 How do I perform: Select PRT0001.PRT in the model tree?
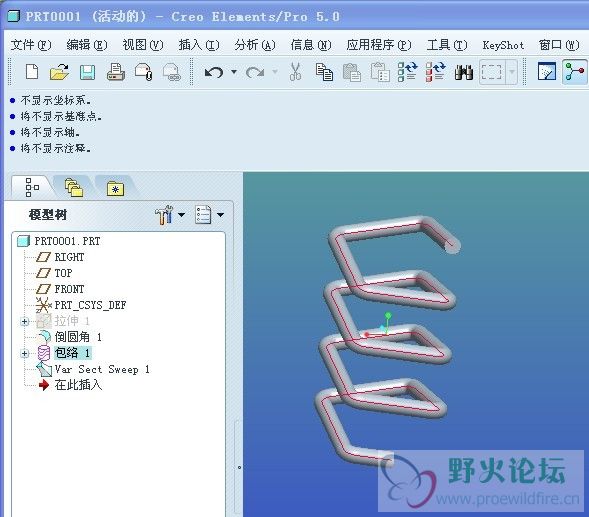(67, 241)
